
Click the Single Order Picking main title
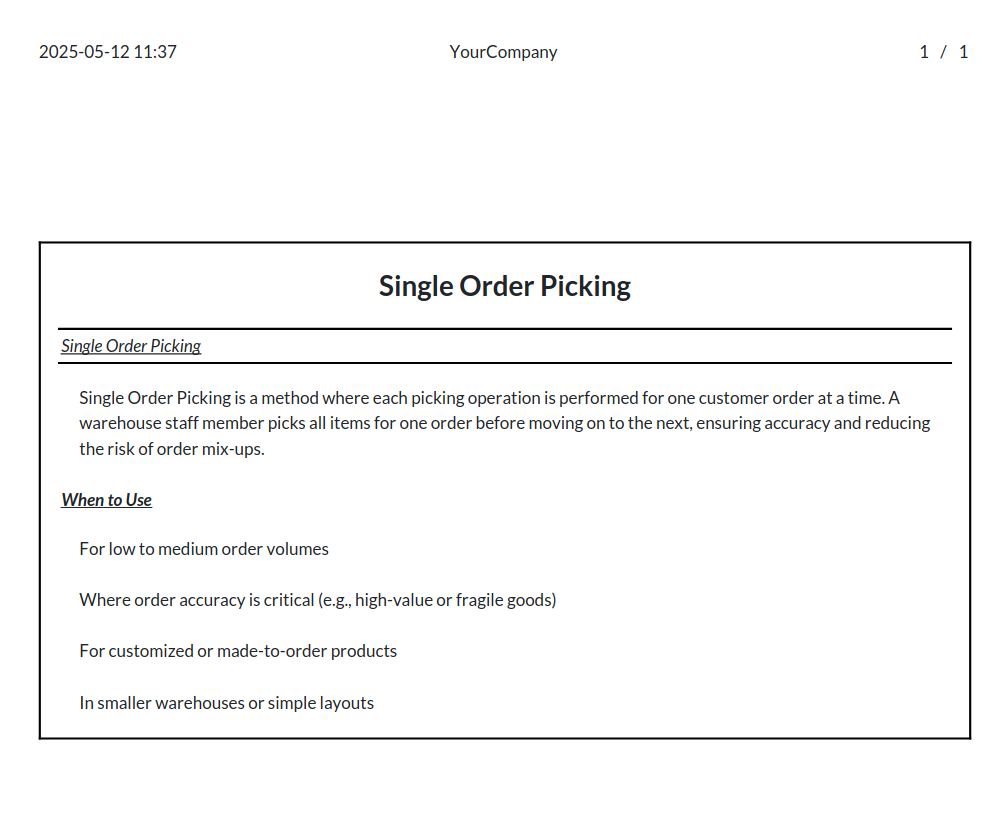505,286
